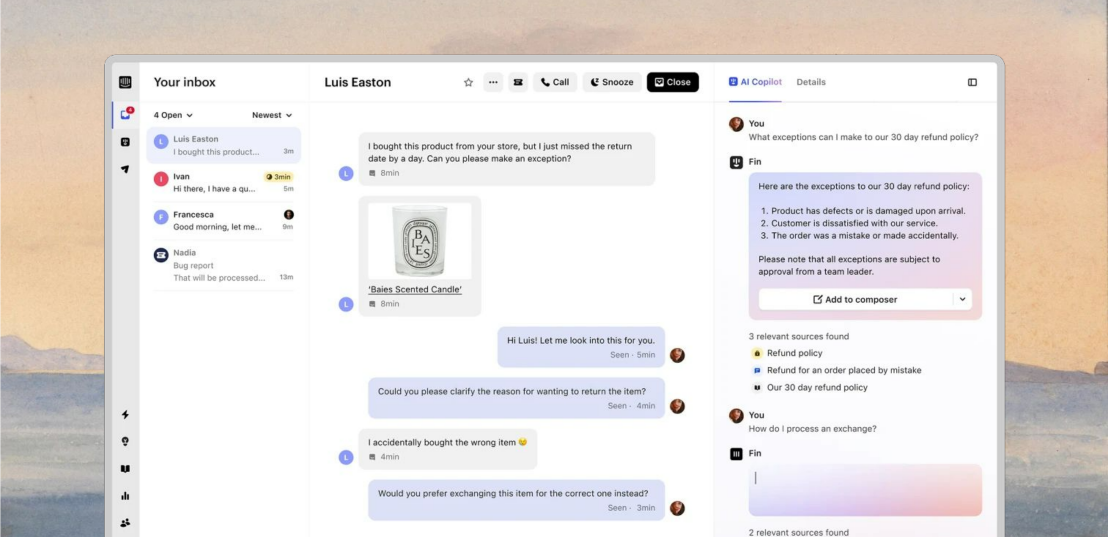Open the book Knowledge icon in sidebar
Viewport: 1108px width, 537px height.
[x=125, y=468]
